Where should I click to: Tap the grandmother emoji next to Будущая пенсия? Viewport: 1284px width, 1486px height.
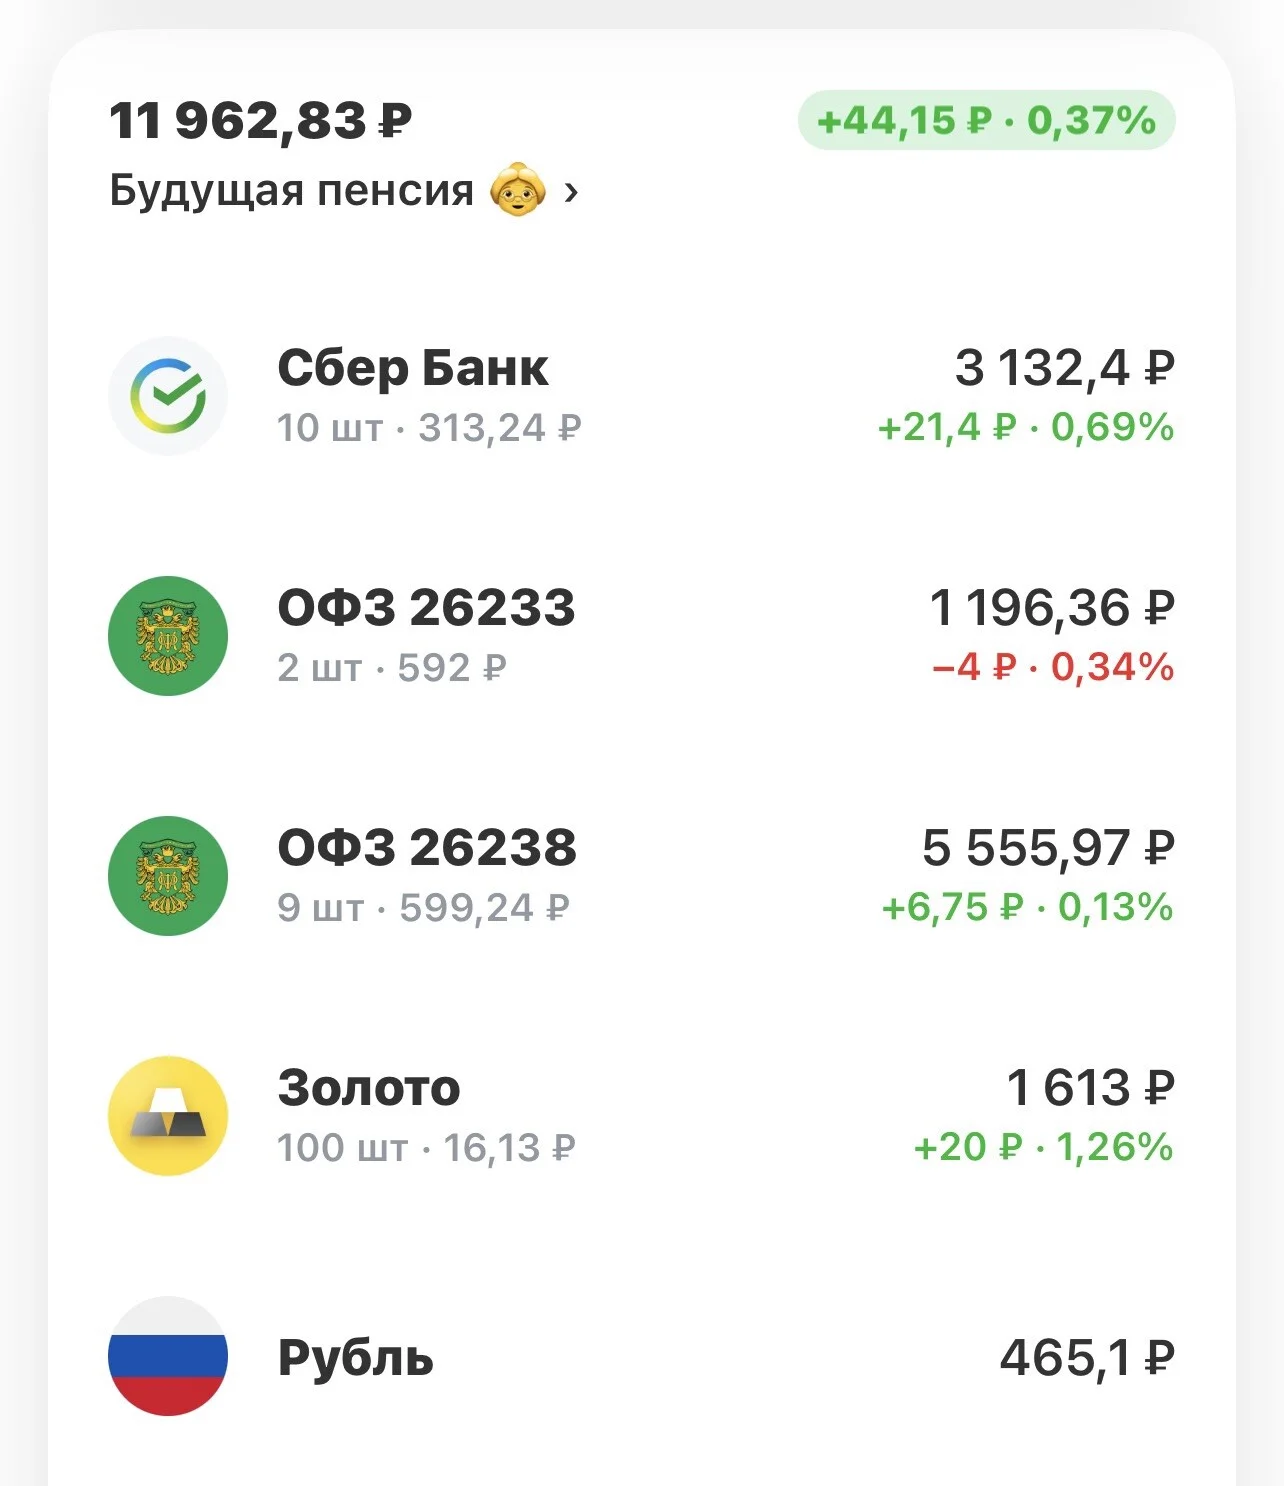(518, 189)
